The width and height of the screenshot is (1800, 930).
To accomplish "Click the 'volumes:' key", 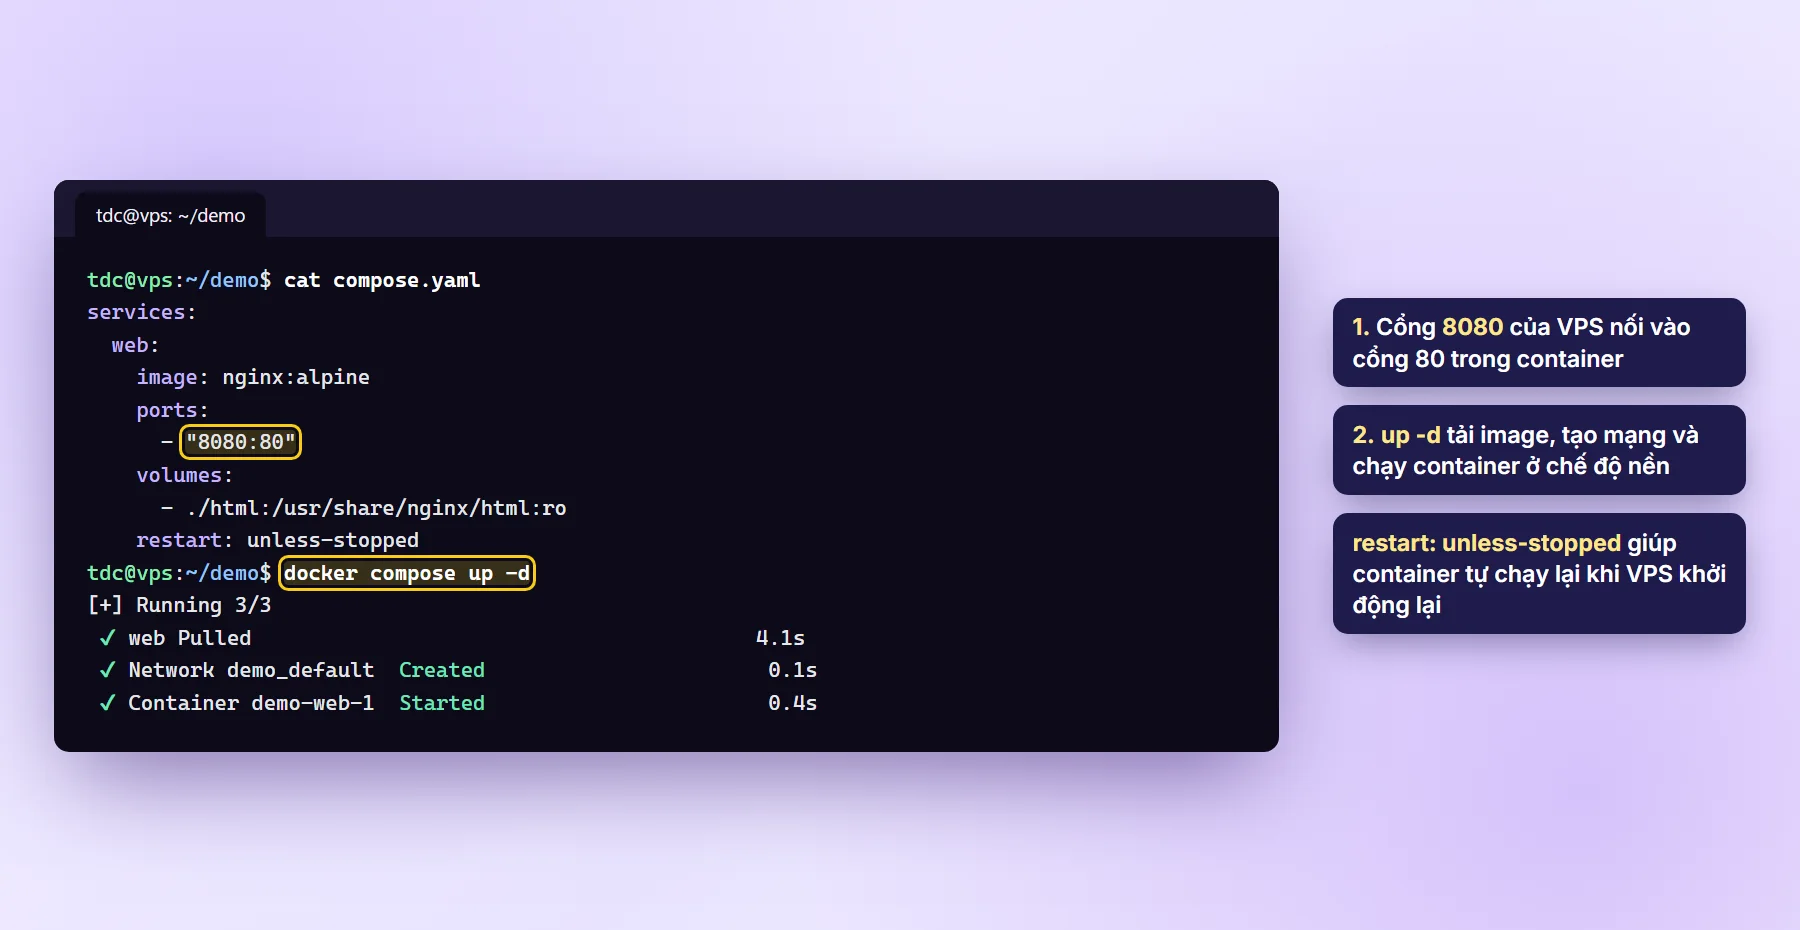I will 184,475.
